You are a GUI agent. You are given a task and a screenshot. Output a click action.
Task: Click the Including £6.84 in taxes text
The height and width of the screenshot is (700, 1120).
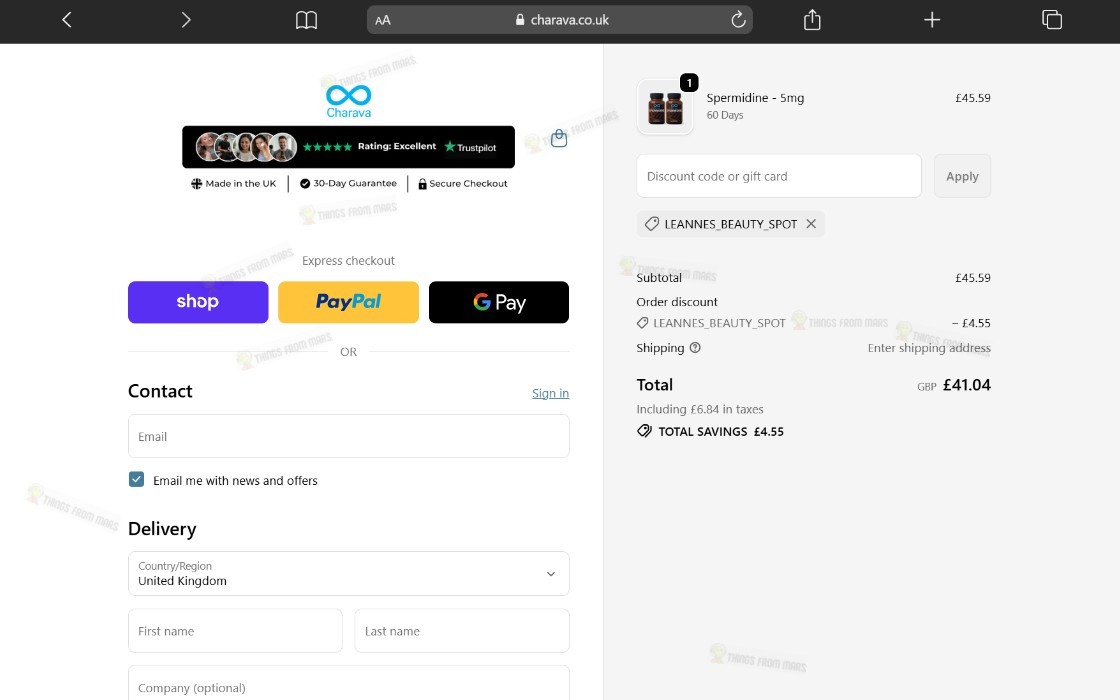coord(700,409)
